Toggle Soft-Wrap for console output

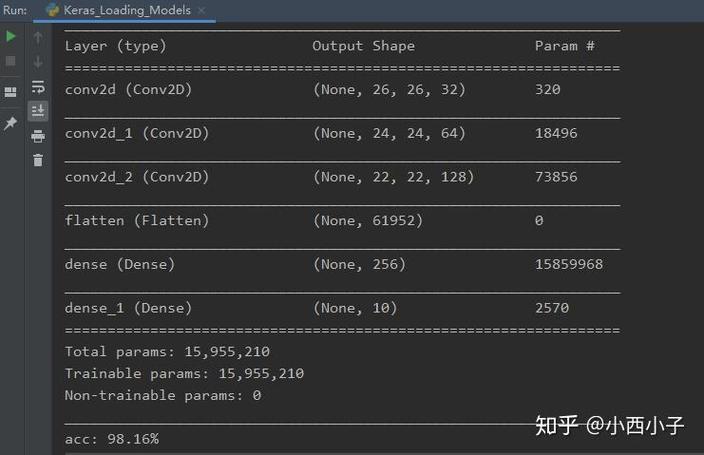pos(38,87)
